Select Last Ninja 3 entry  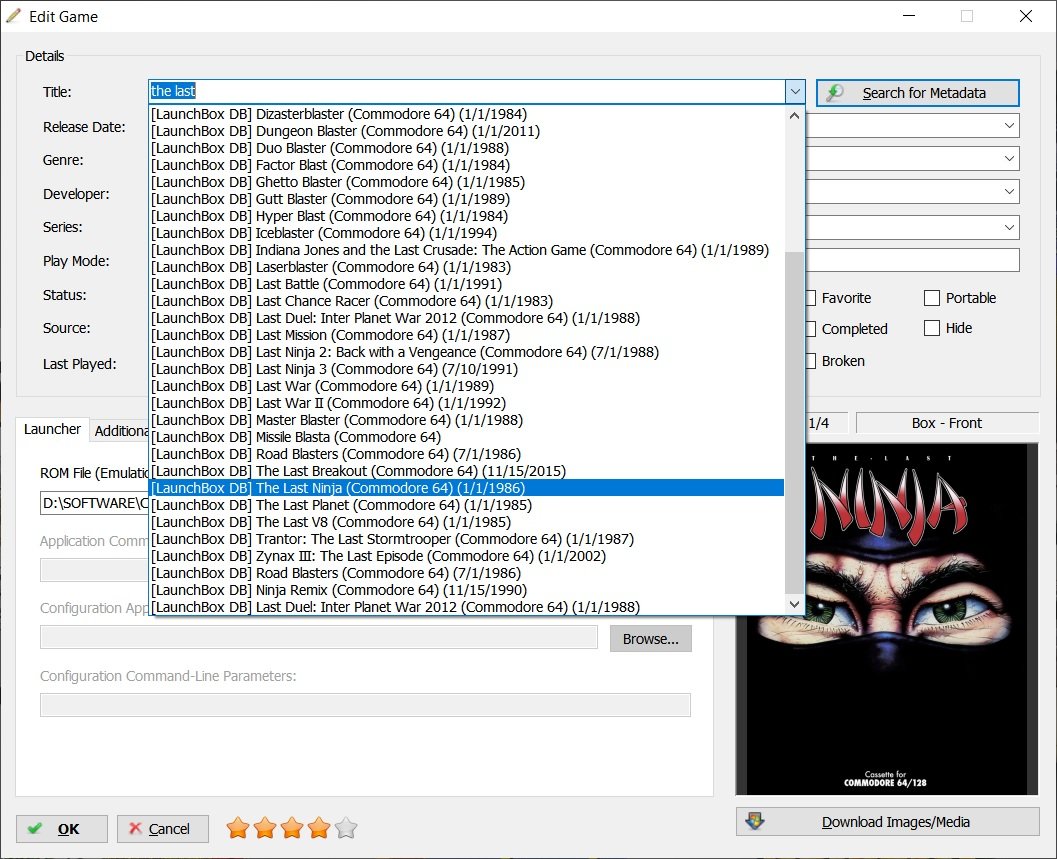click(x=466, y=369)
